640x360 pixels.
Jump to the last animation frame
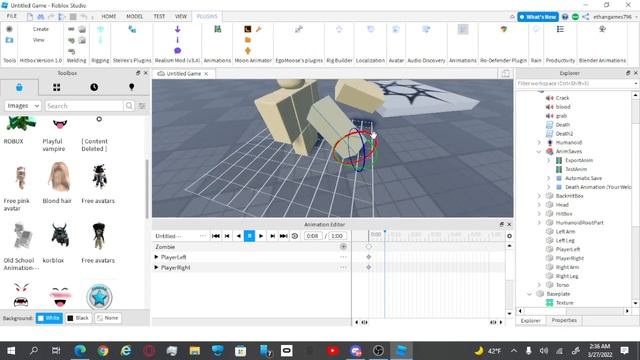(283, 236)
